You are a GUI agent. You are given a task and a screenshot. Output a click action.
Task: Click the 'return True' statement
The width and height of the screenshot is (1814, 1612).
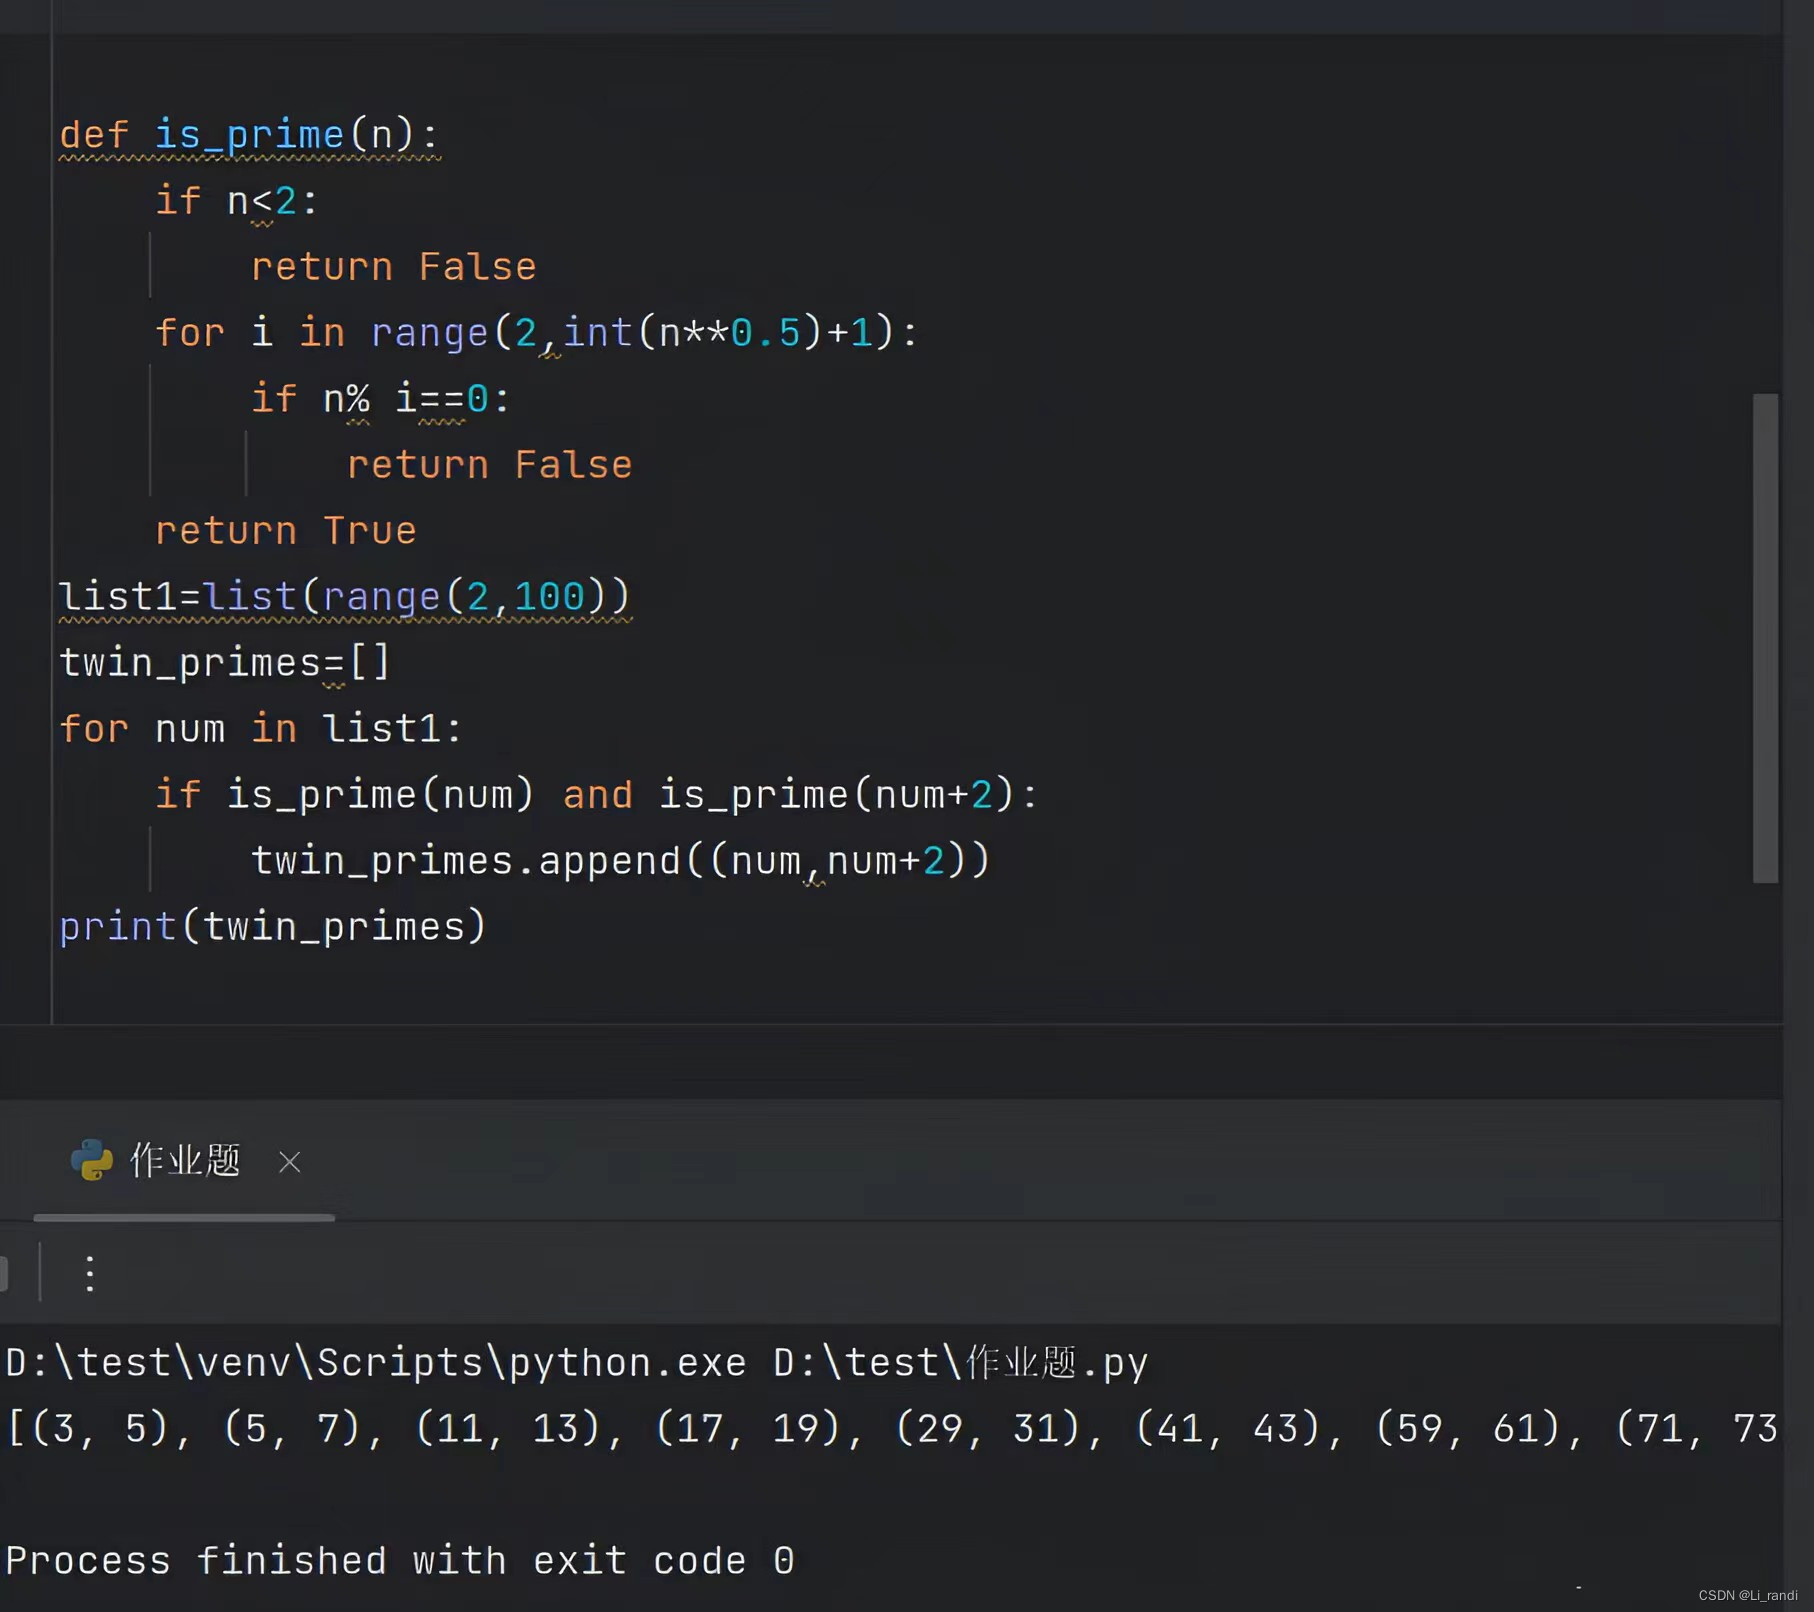tap(286, 530)
